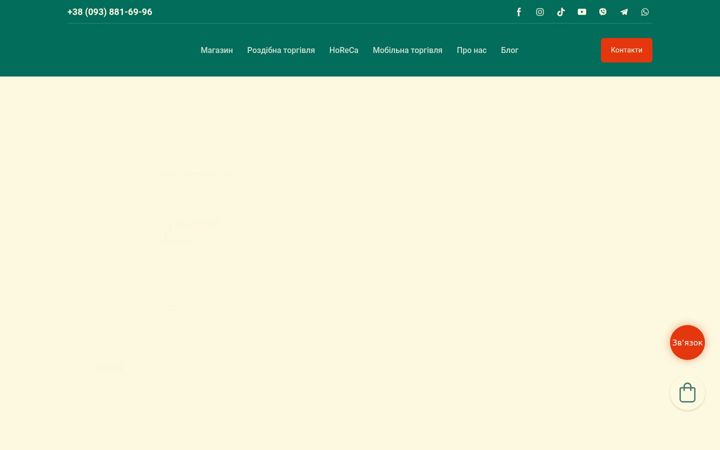Call phone number +38 (093) 881-69-96
Viewport: 720px width, 450px height.
(x=110, y=12)
